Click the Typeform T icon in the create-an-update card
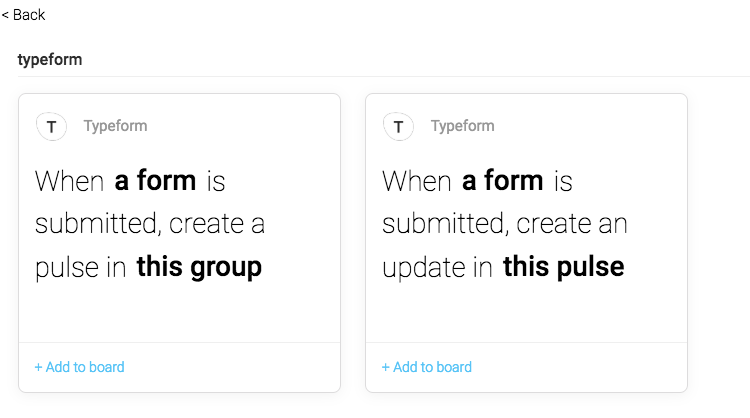750x418 pixels. pos(398,127)
